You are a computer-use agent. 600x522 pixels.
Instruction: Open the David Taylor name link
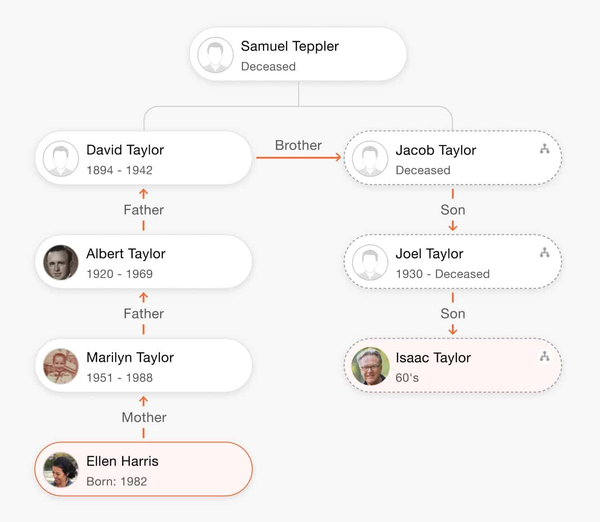click(125, 150)
